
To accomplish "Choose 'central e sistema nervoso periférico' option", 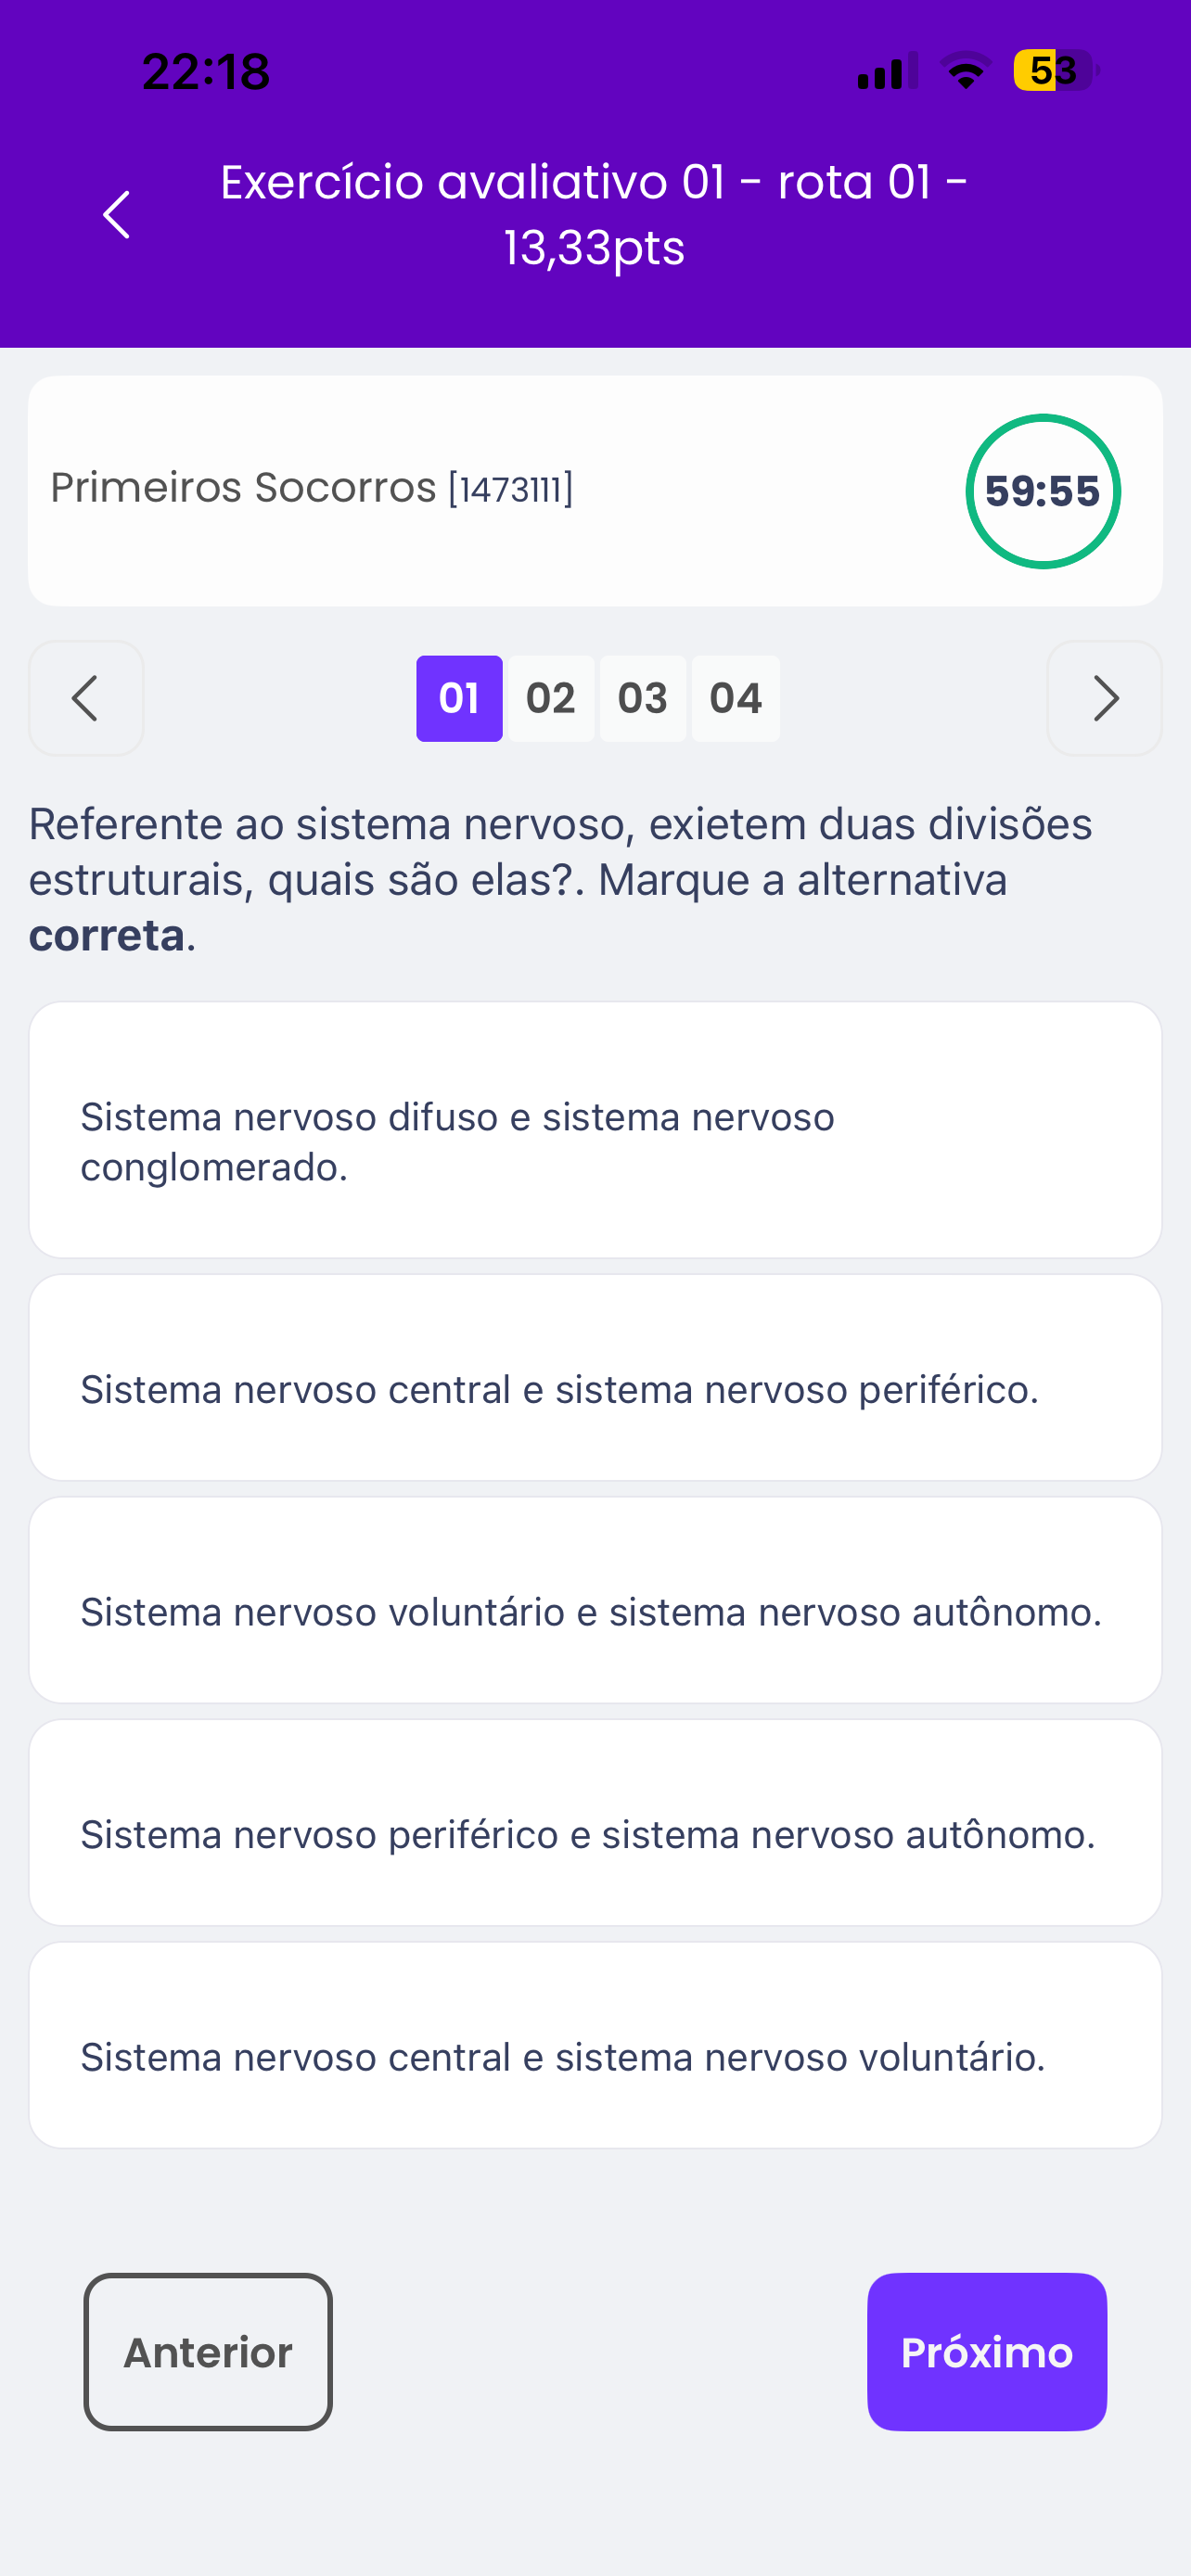I will (x=595, y=1388).
